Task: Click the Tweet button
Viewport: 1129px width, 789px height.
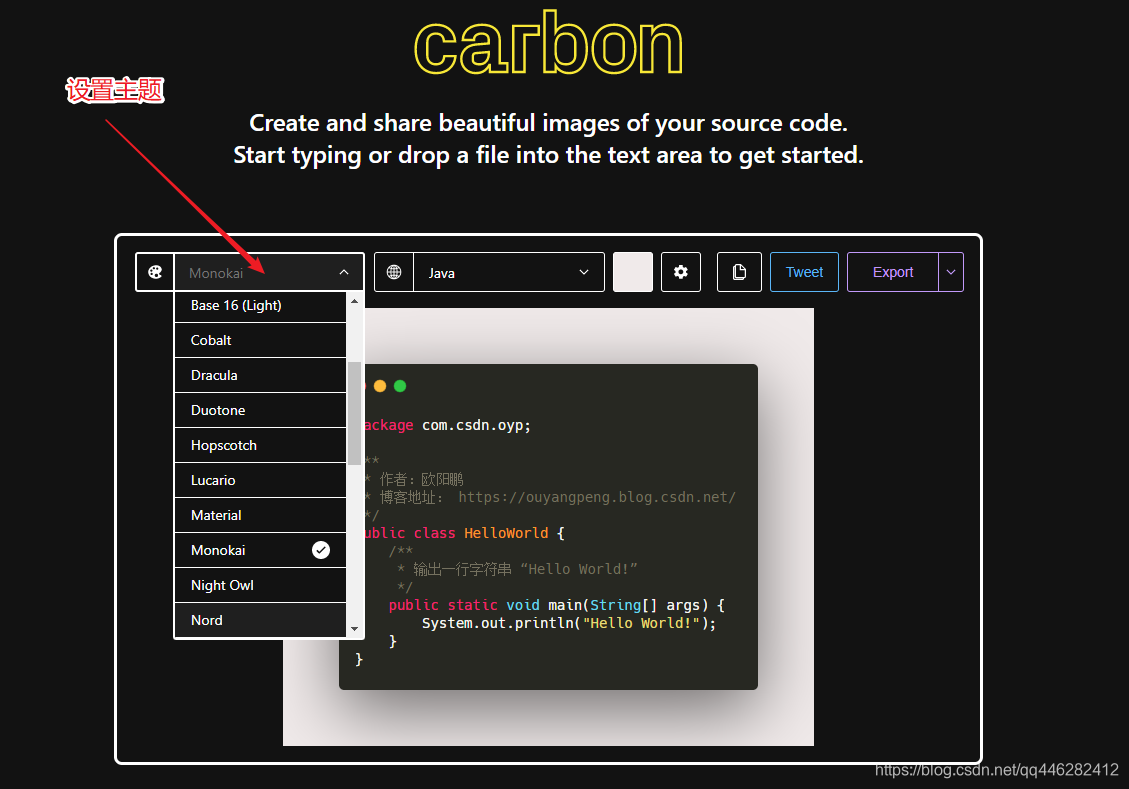Action: click(x=804, y=272)
